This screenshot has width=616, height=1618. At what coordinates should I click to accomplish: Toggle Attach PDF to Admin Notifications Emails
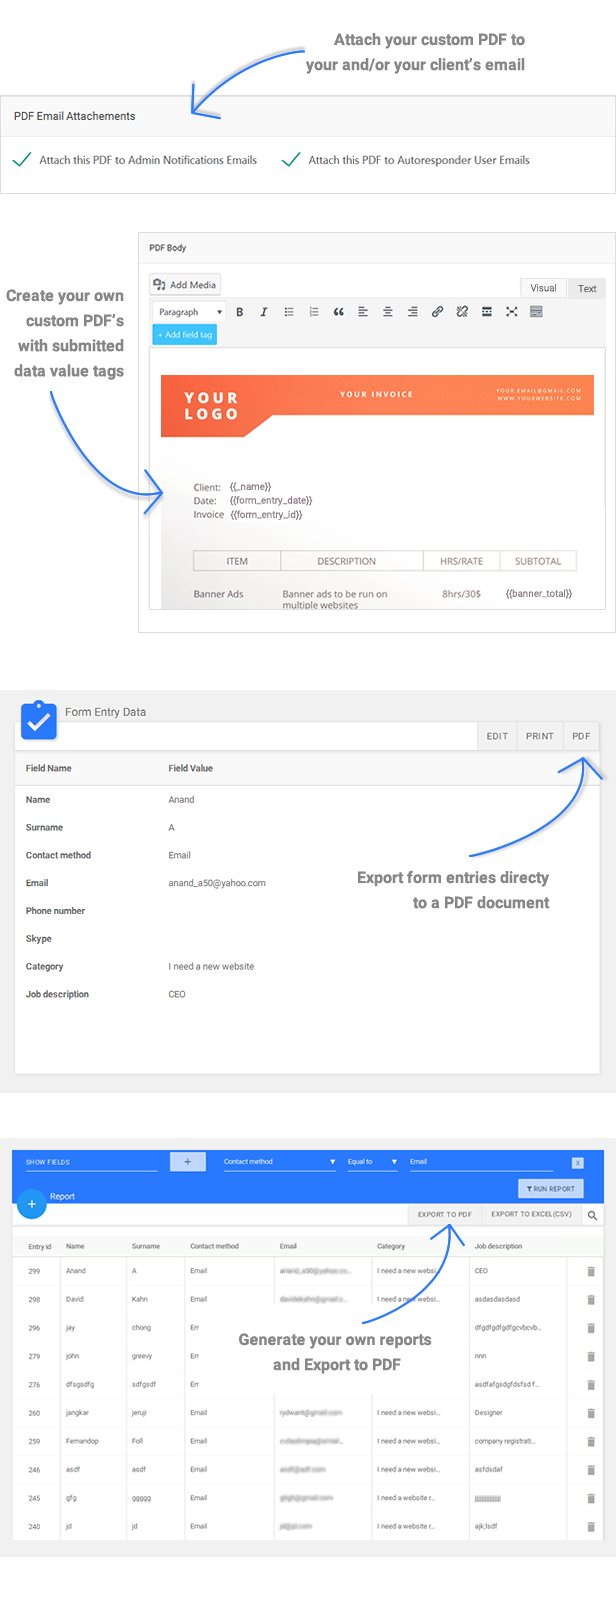click(x=22, y=160)
